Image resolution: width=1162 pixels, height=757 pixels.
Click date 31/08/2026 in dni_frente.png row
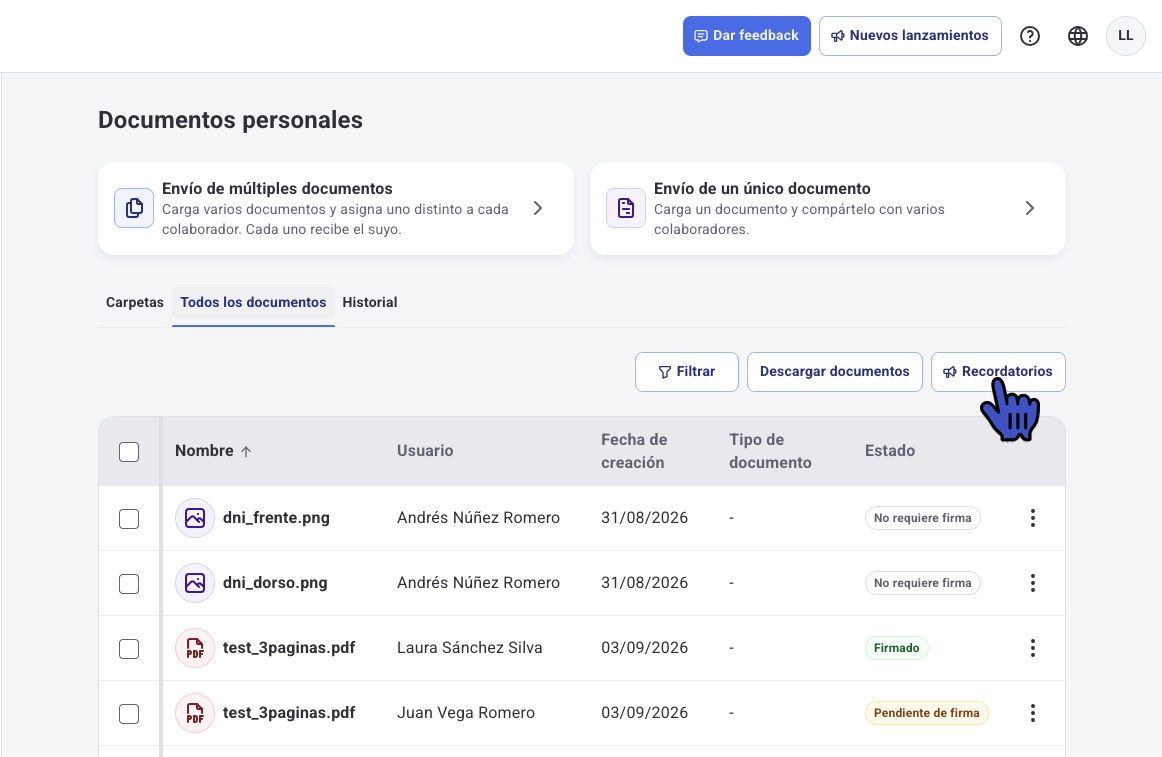coord(644,518)
